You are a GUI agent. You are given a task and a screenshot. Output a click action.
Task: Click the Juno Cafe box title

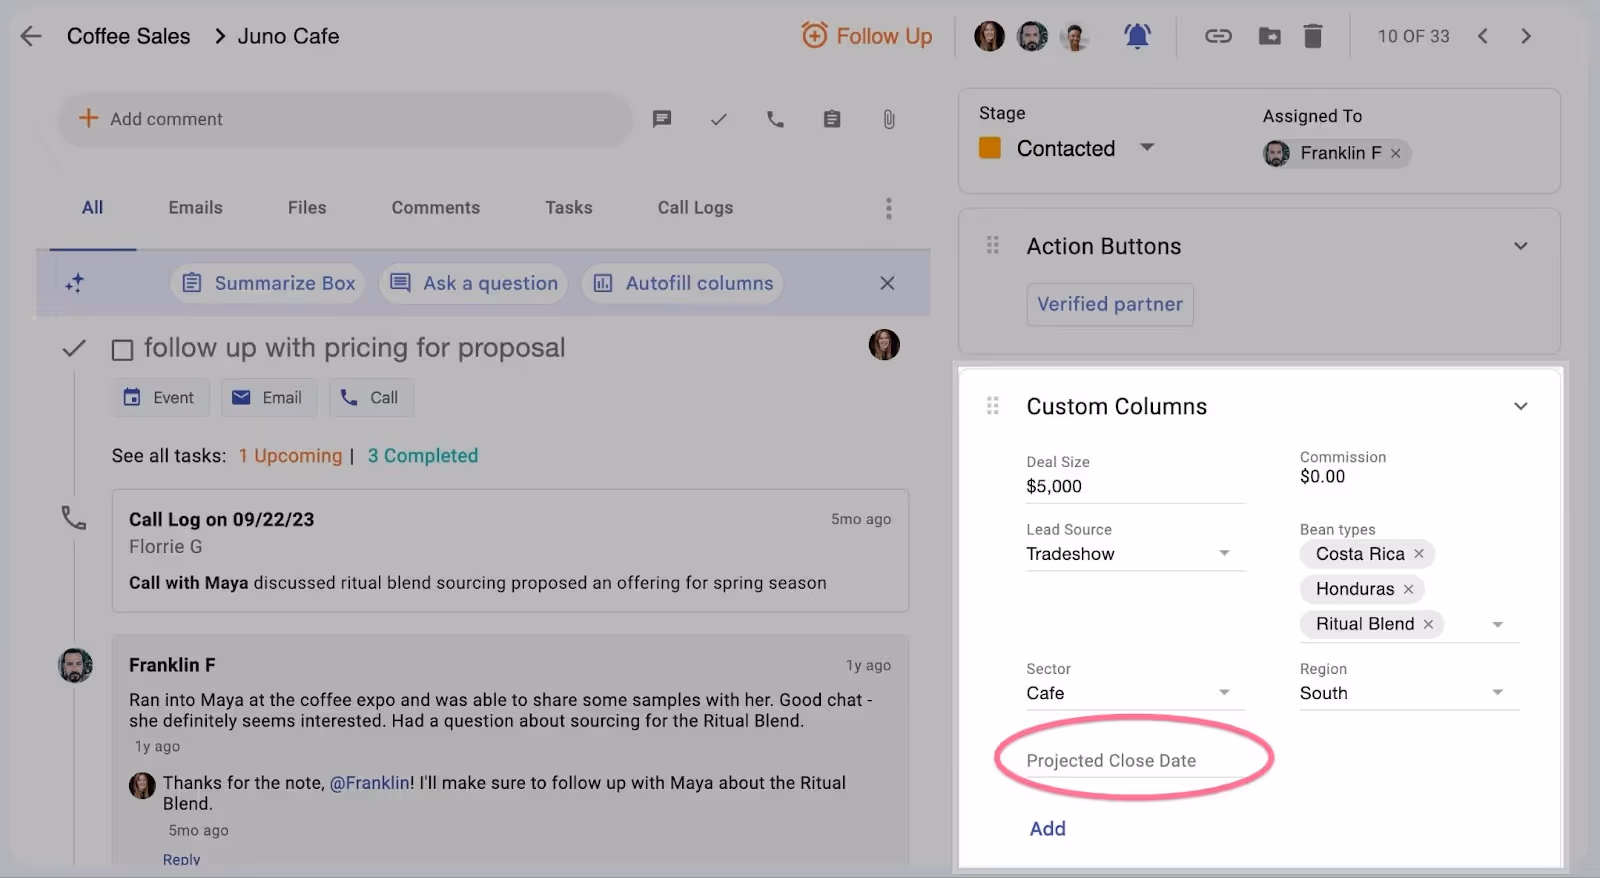click(288, 36)
